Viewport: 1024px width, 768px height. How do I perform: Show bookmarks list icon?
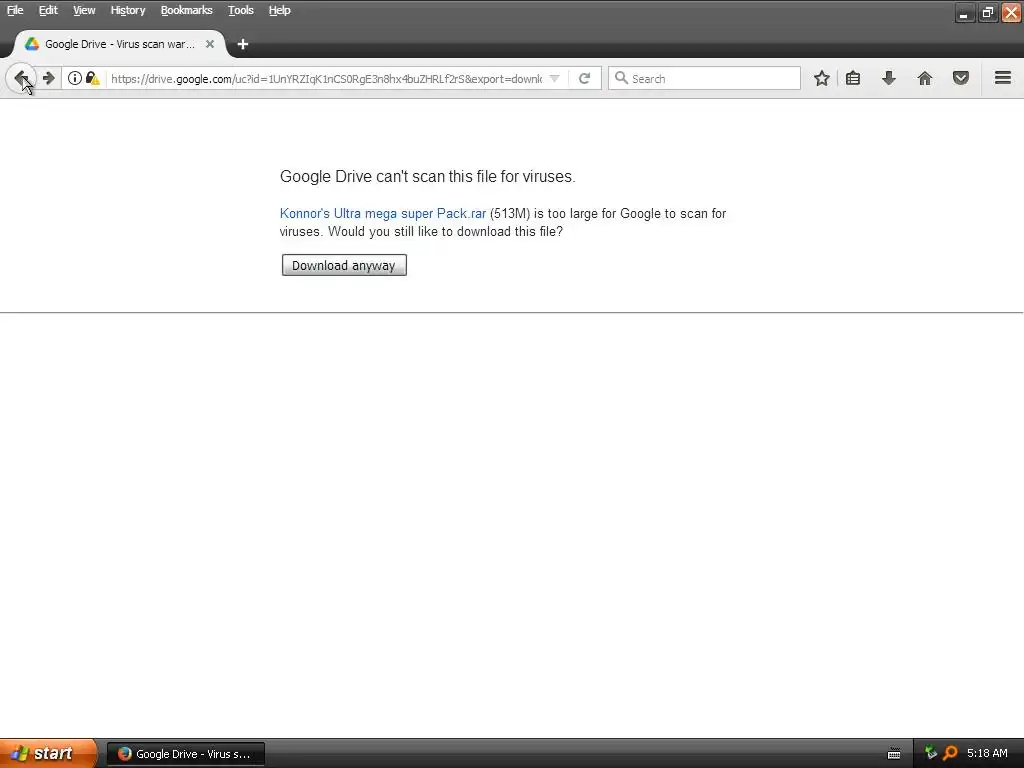click(853, 78)
